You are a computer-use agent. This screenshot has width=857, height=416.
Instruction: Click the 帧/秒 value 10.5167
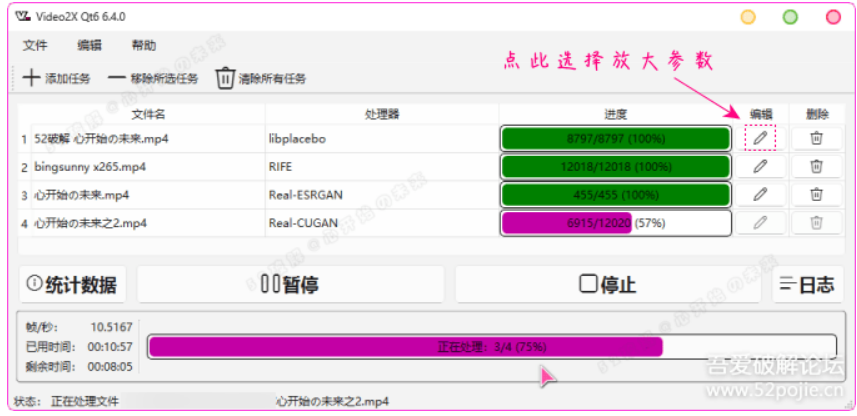click(x=111, y=327)
